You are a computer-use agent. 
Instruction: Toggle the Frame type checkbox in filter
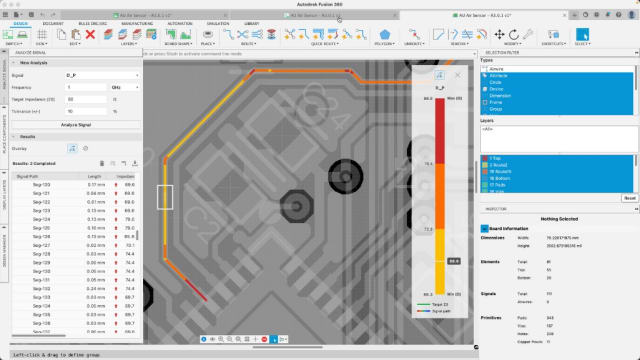tap(485, 102)
